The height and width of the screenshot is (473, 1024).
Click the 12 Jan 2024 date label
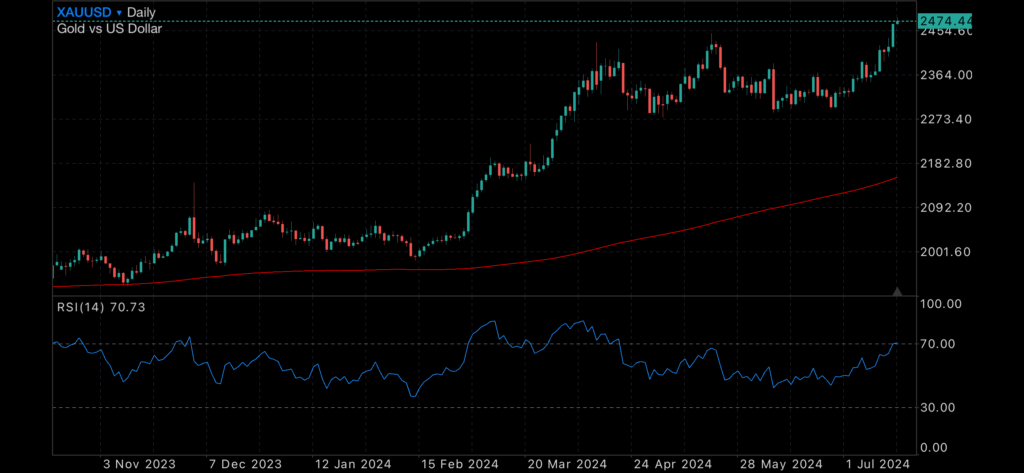pos(352,464)
